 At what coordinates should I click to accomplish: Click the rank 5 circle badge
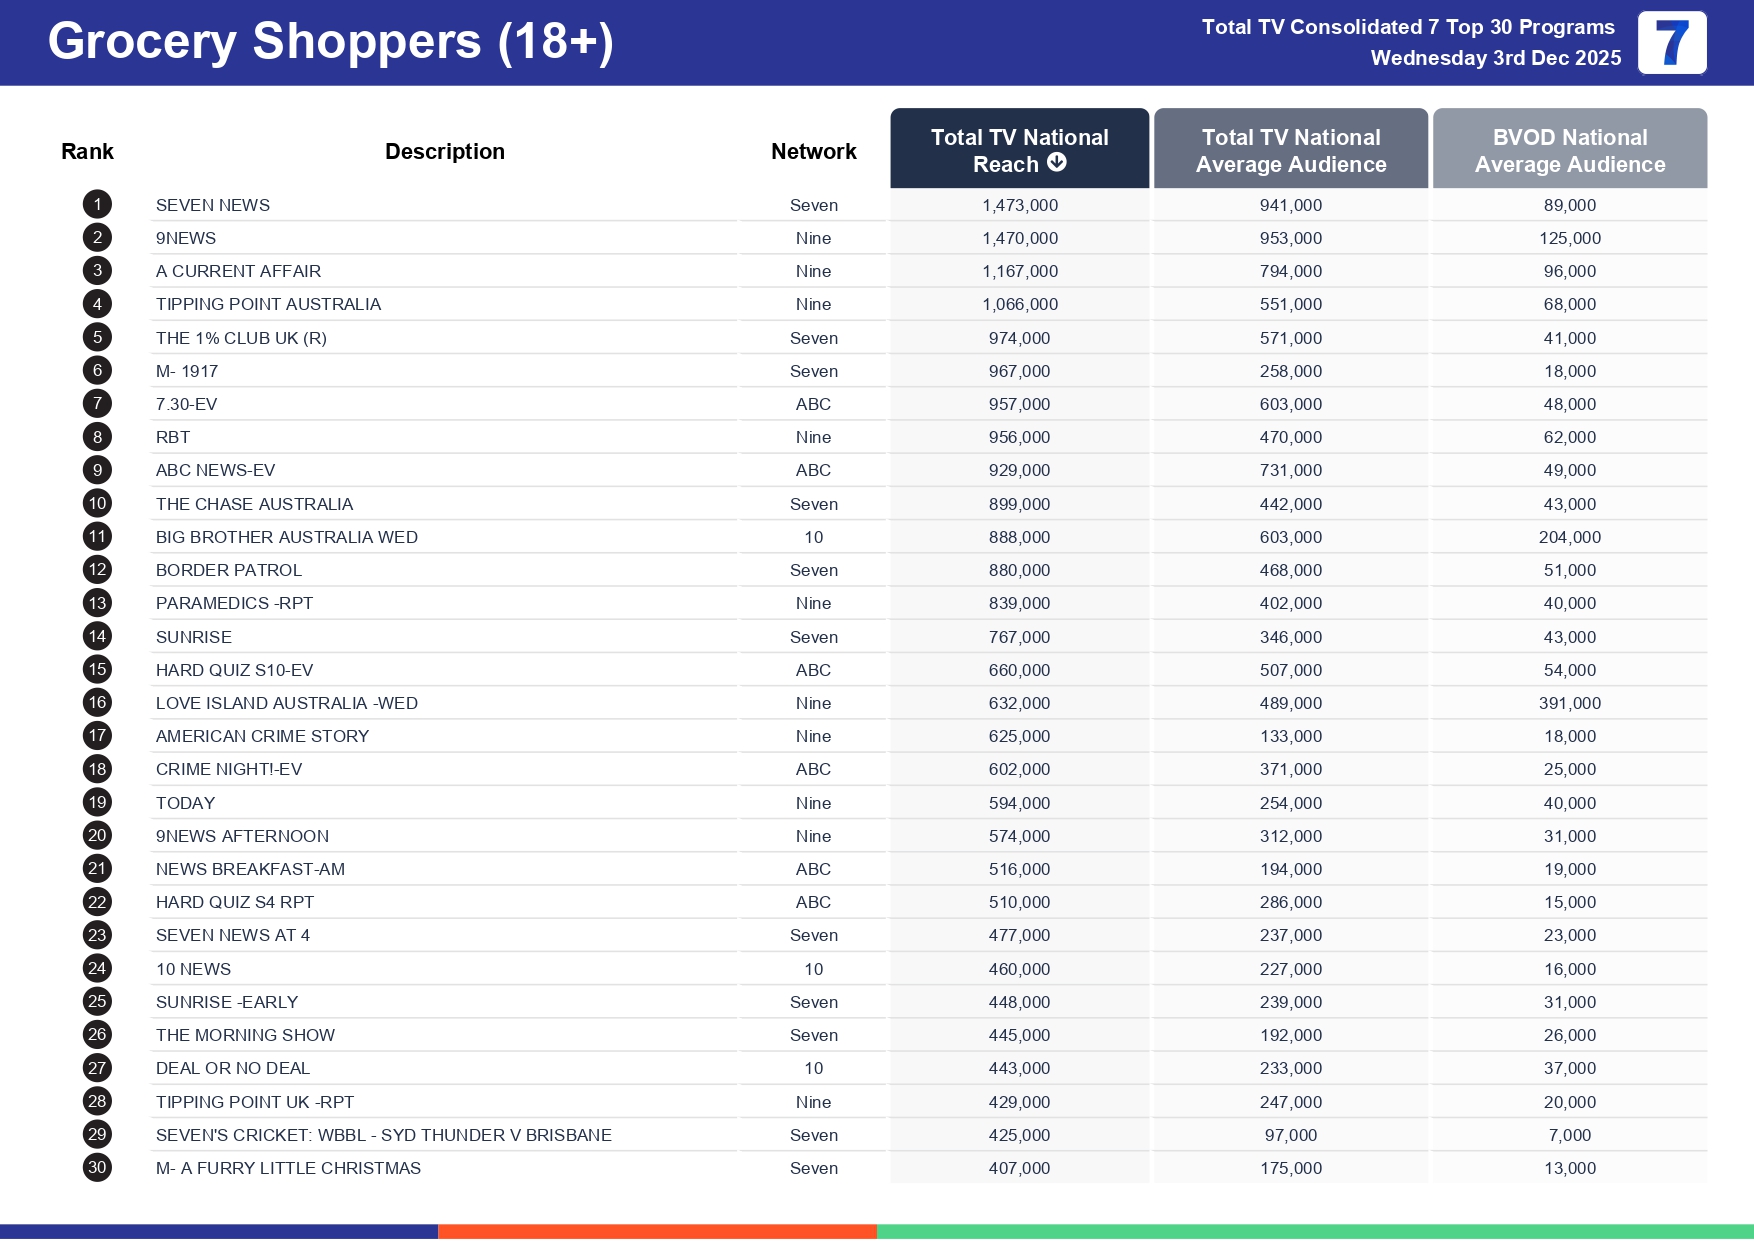click(97, 338)
